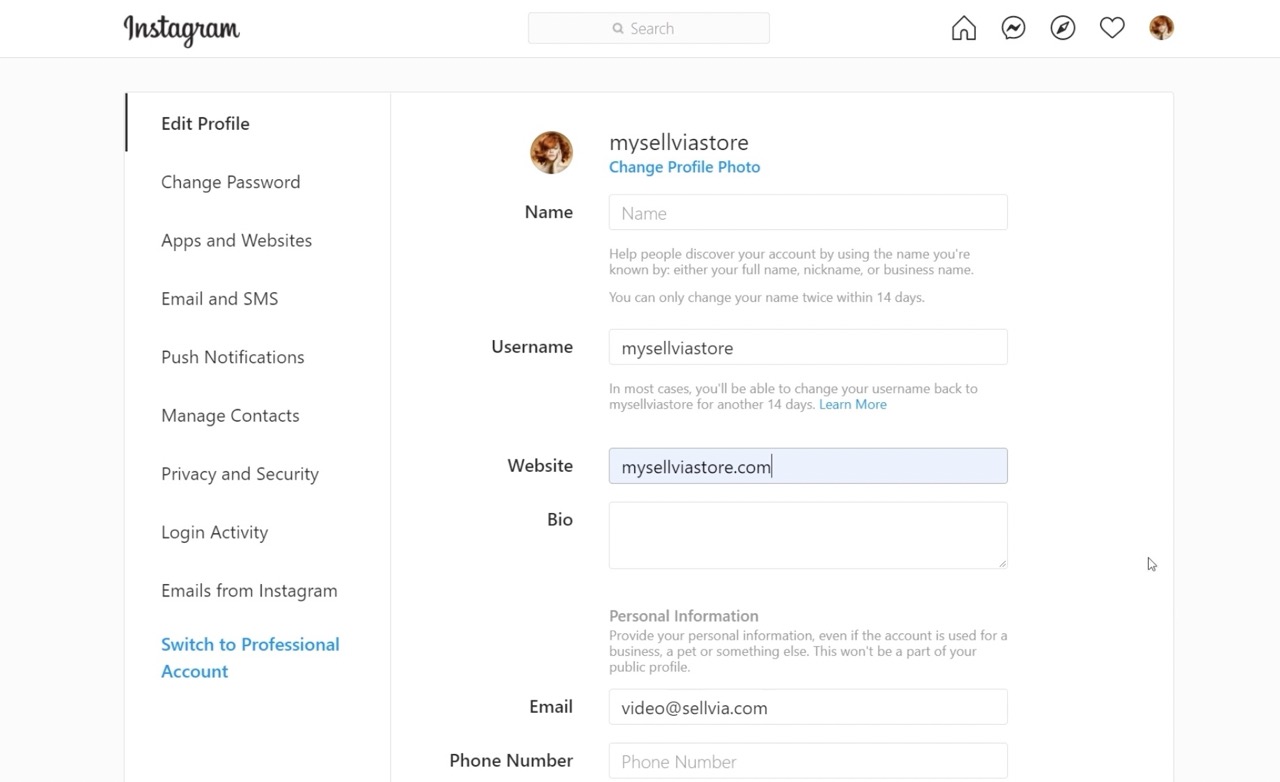Image resolution: width=1280 pixels, height=782 pixels.
Task: Open profile avatar menu in top bar
Action: [x=1161, y=28]
